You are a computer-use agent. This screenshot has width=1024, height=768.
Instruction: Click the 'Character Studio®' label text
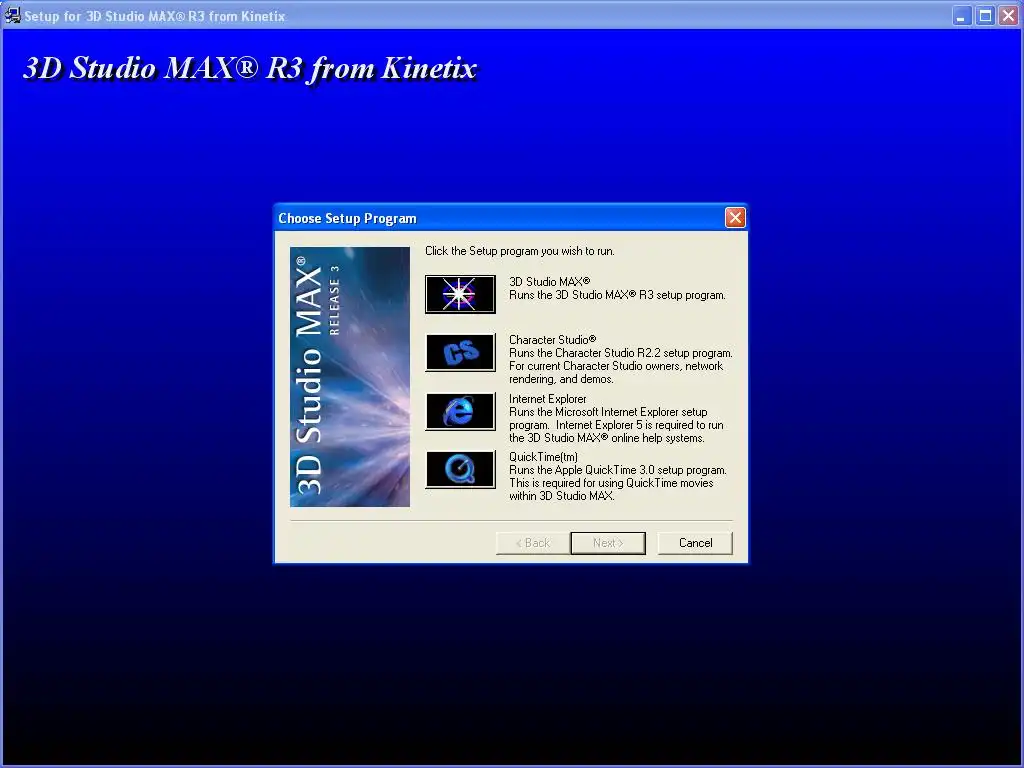pyautogui.click(x=552, y=340)
